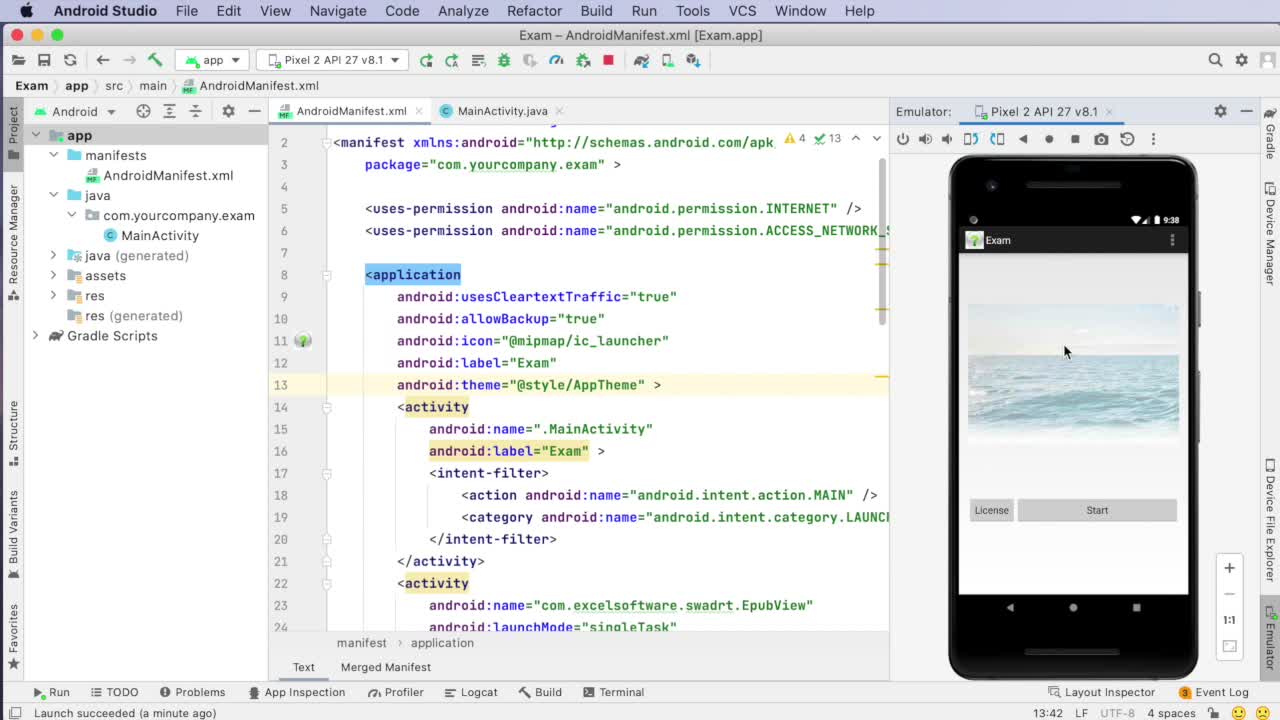Click the Make Project hammer icon
1280x720 pixels.
pyautogui.click(x=155, y=60)
